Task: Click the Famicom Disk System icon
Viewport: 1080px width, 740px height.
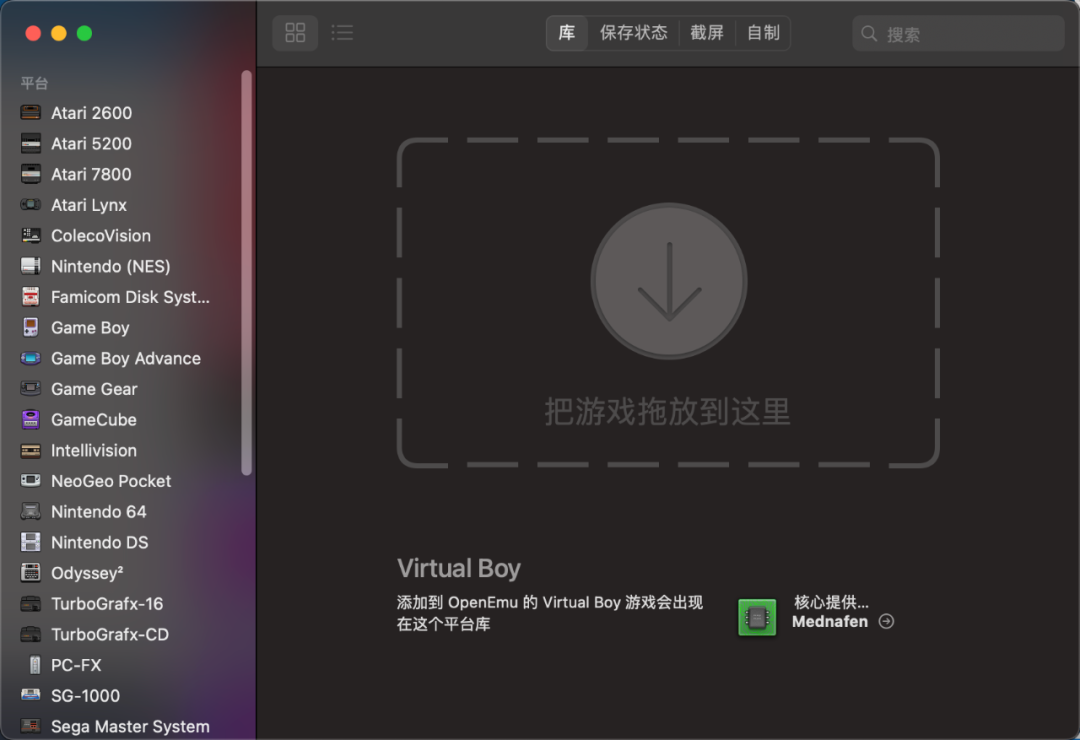Action: 30,297
